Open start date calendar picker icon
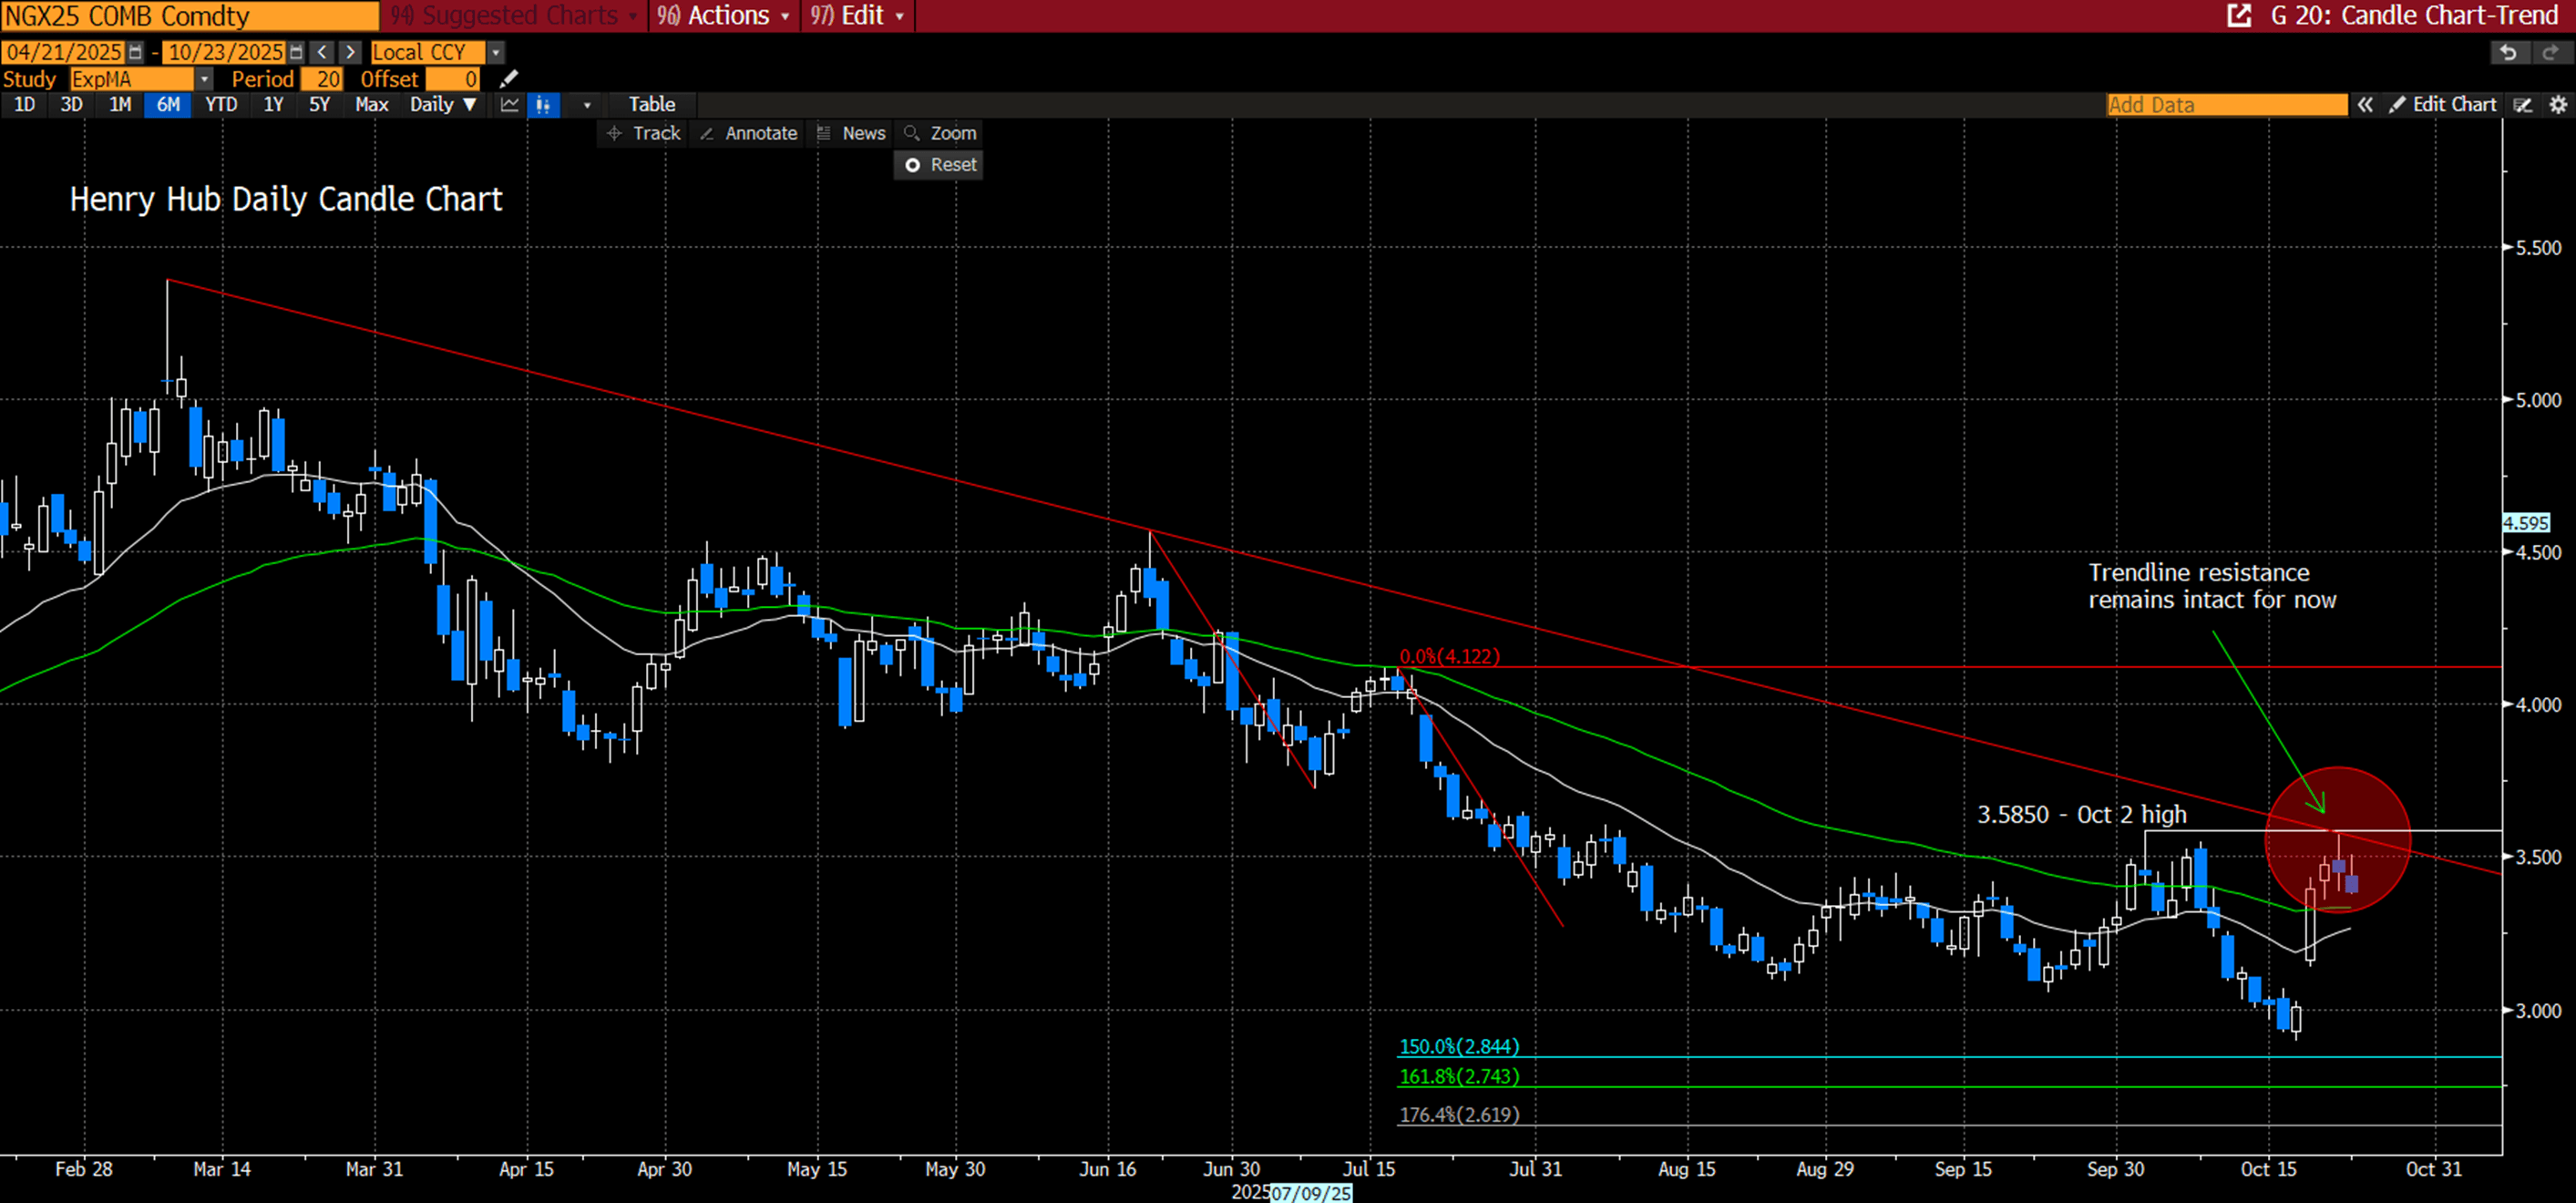The width and height of the screenshot is (2576, 1203). (x=136, y=52)
